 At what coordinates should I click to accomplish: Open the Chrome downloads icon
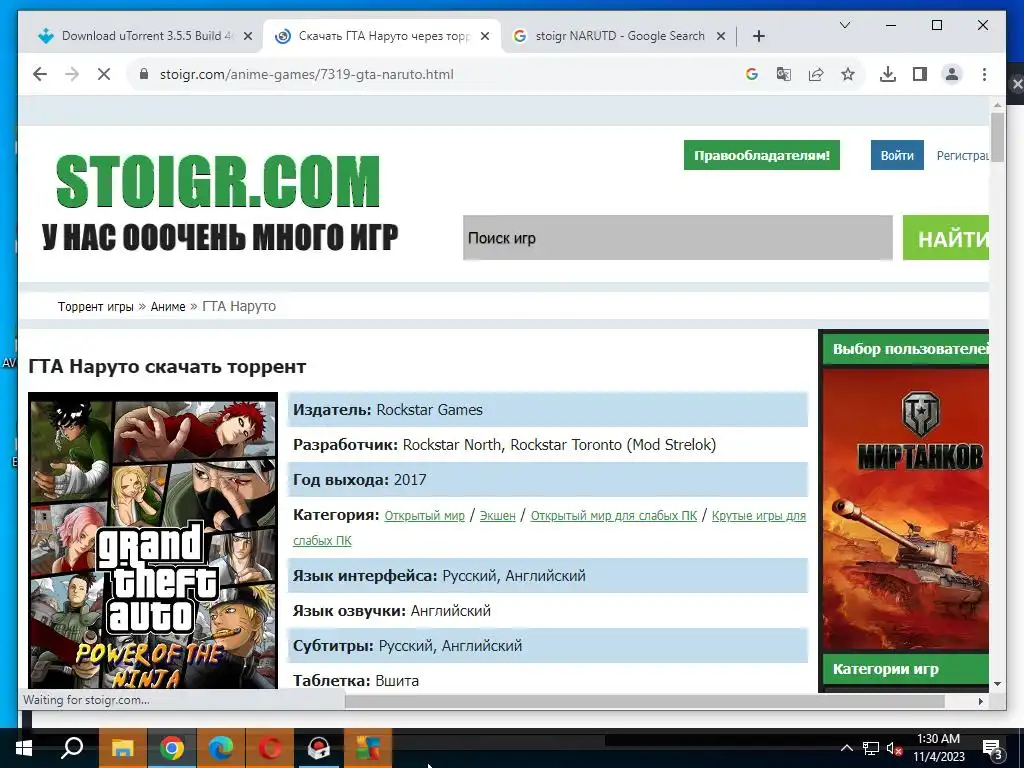pyautogui.click(x=888, y=74)
